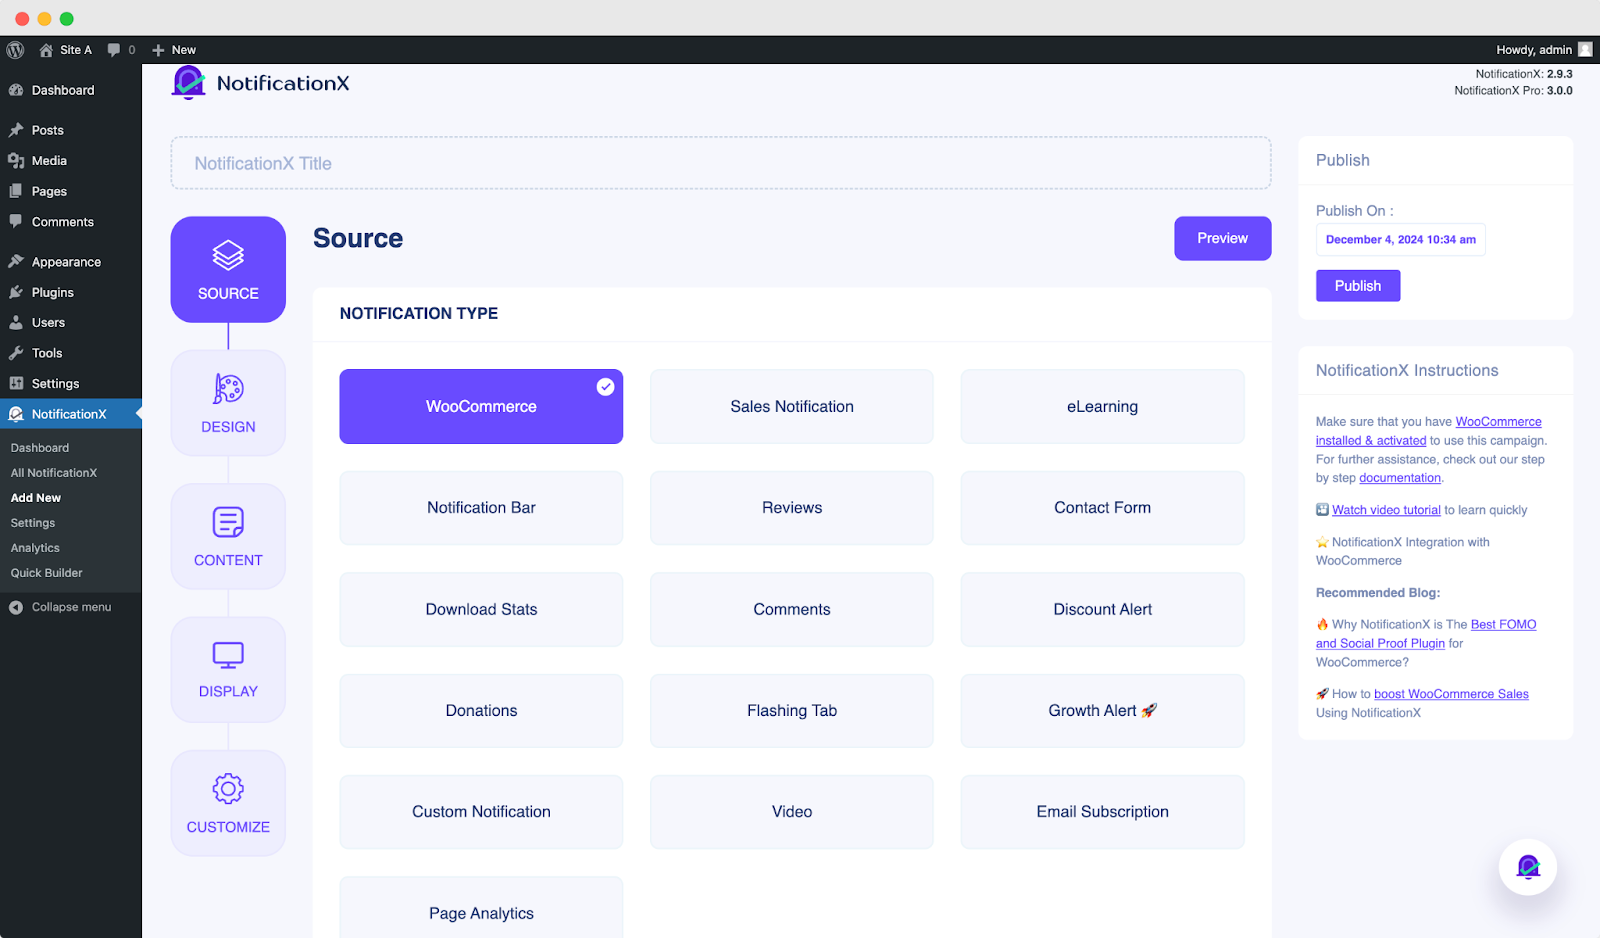Go to the Customize step
The height and width of the screenshot is (938, 1600).
tap(228, 803)
